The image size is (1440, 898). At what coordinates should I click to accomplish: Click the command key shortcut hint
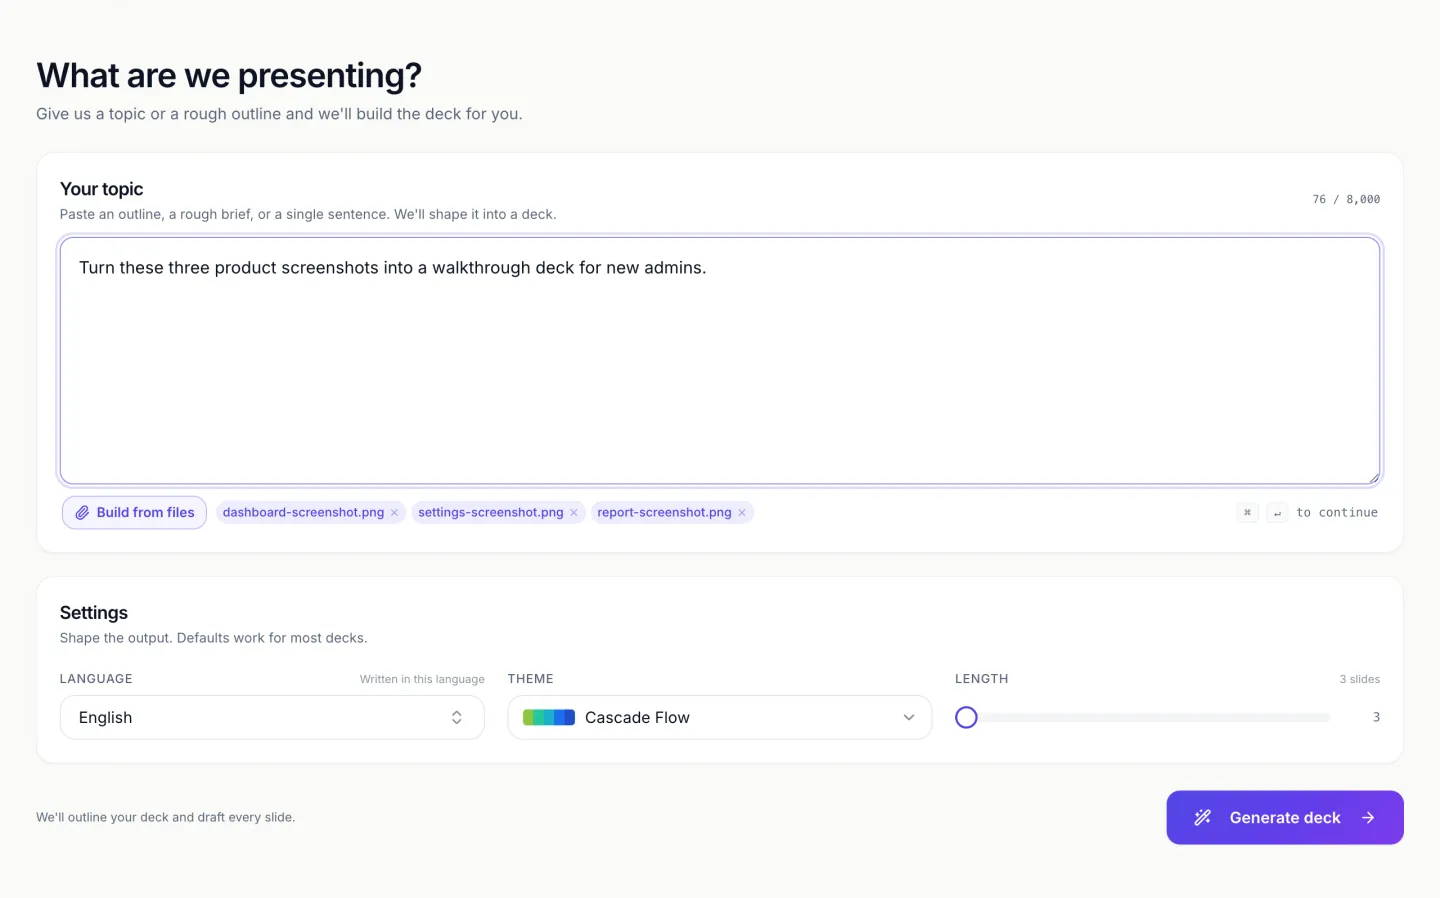[1247, 513]
